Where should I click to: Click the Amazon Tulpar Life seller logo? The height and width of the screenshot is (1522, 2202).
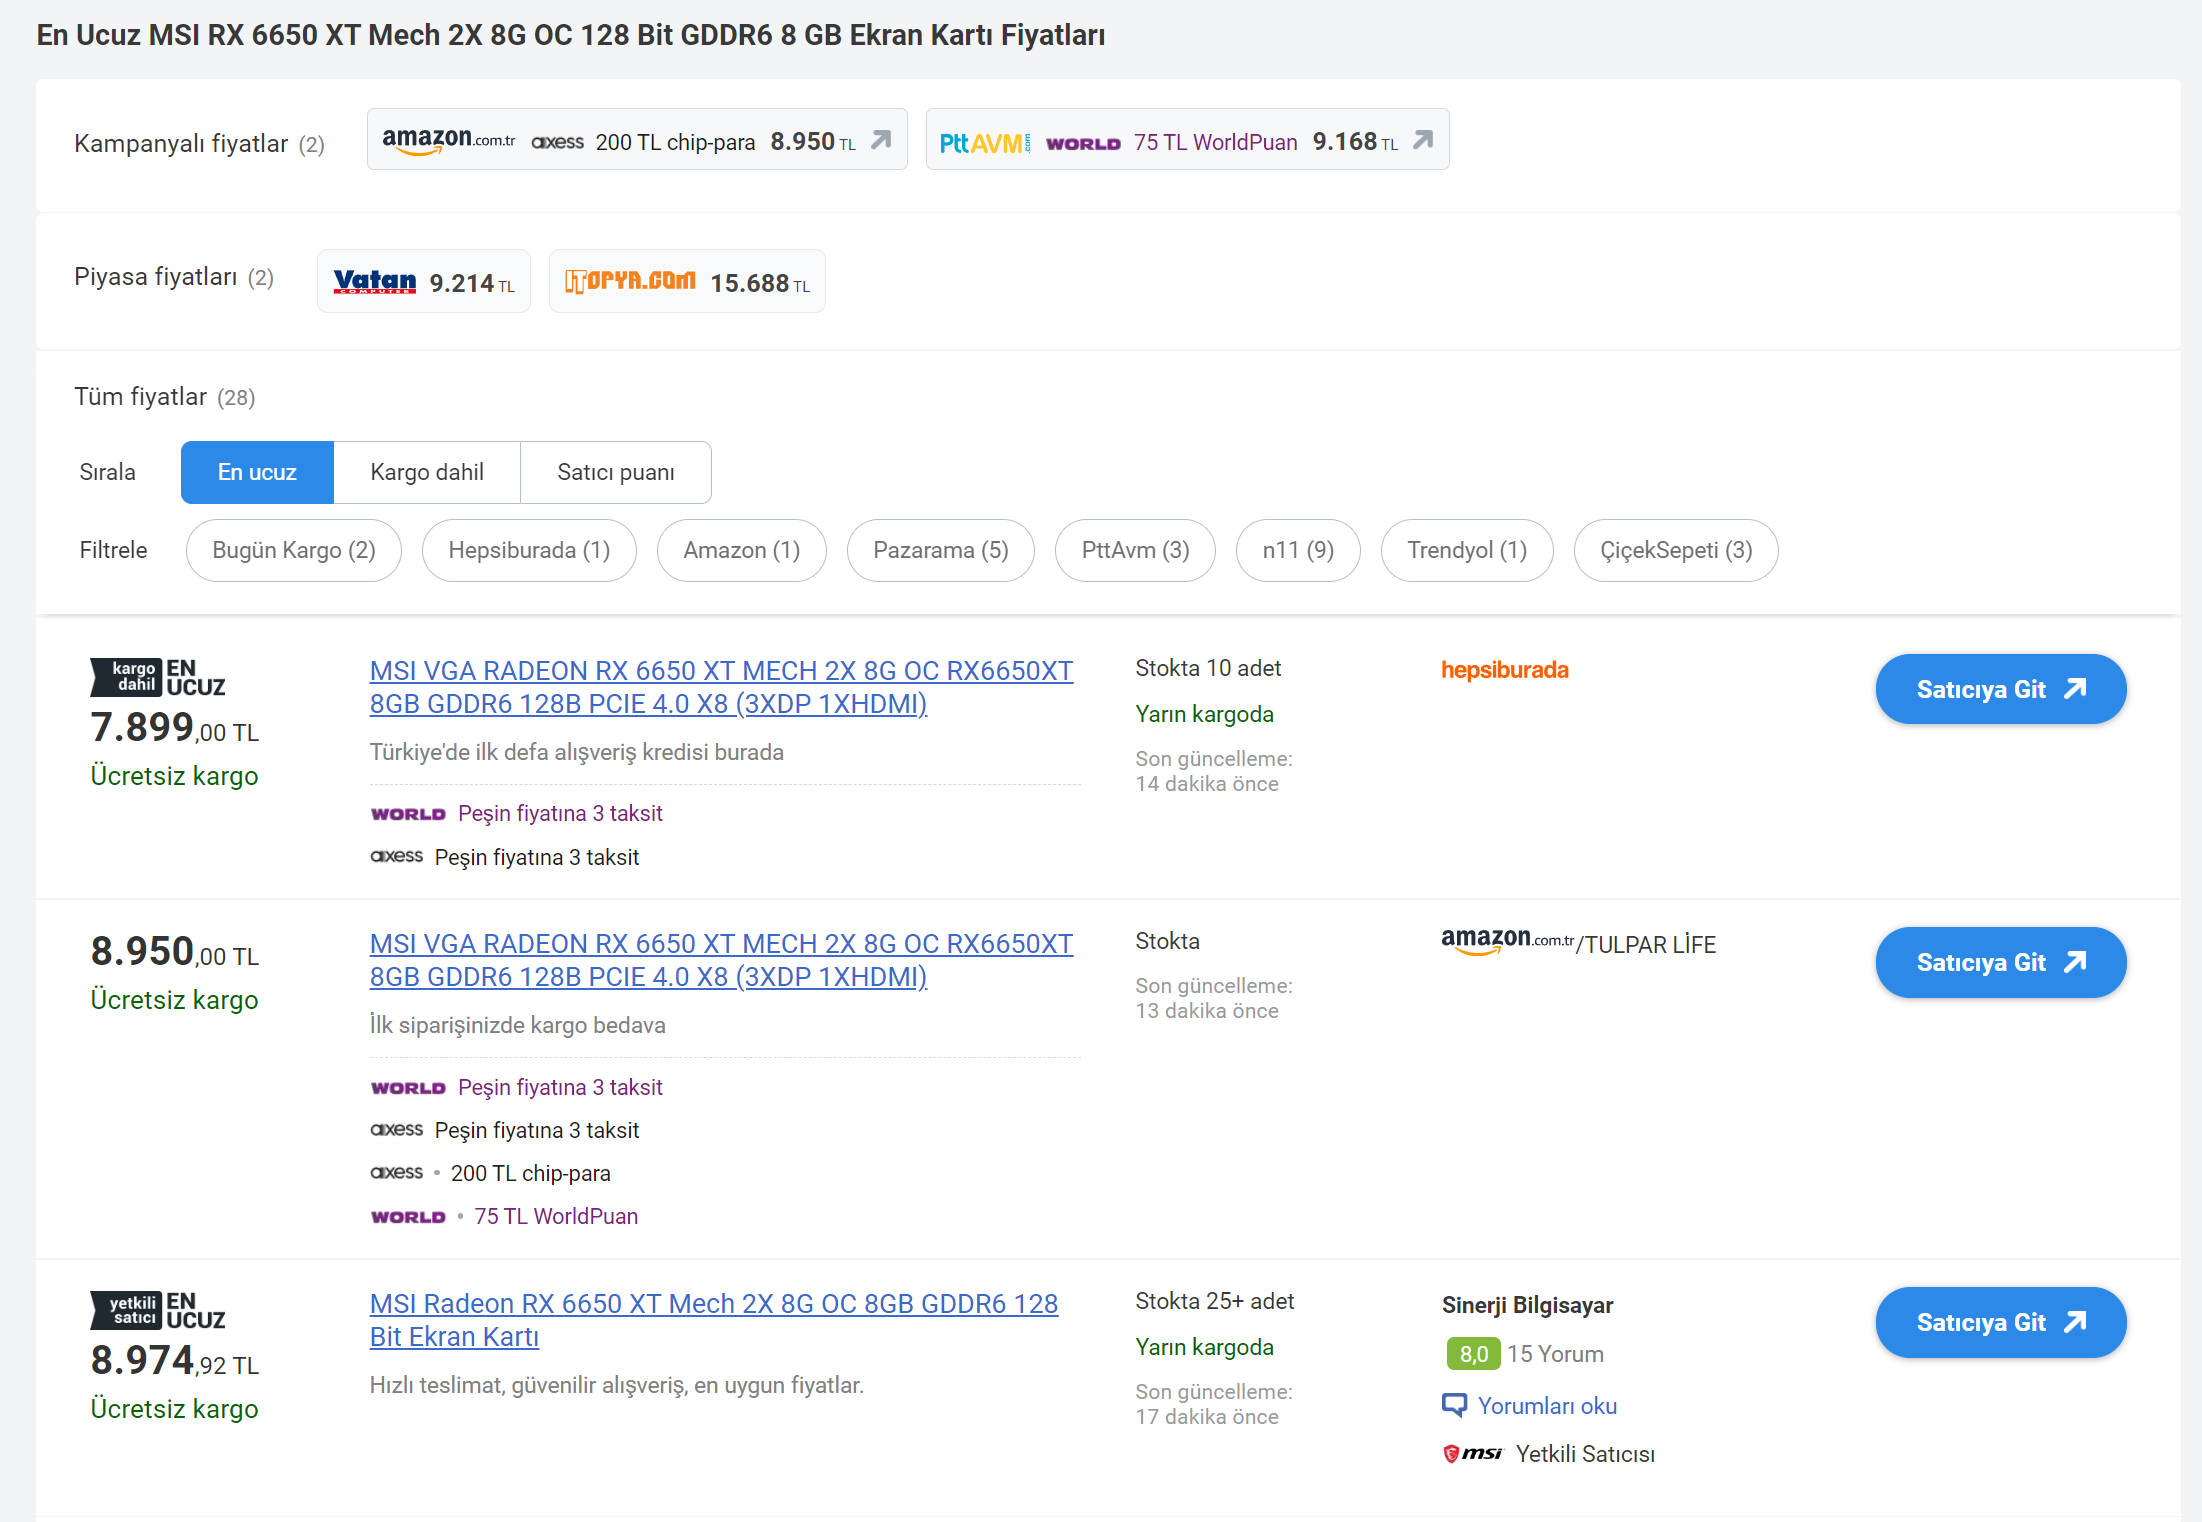(x=1577, y=943)
